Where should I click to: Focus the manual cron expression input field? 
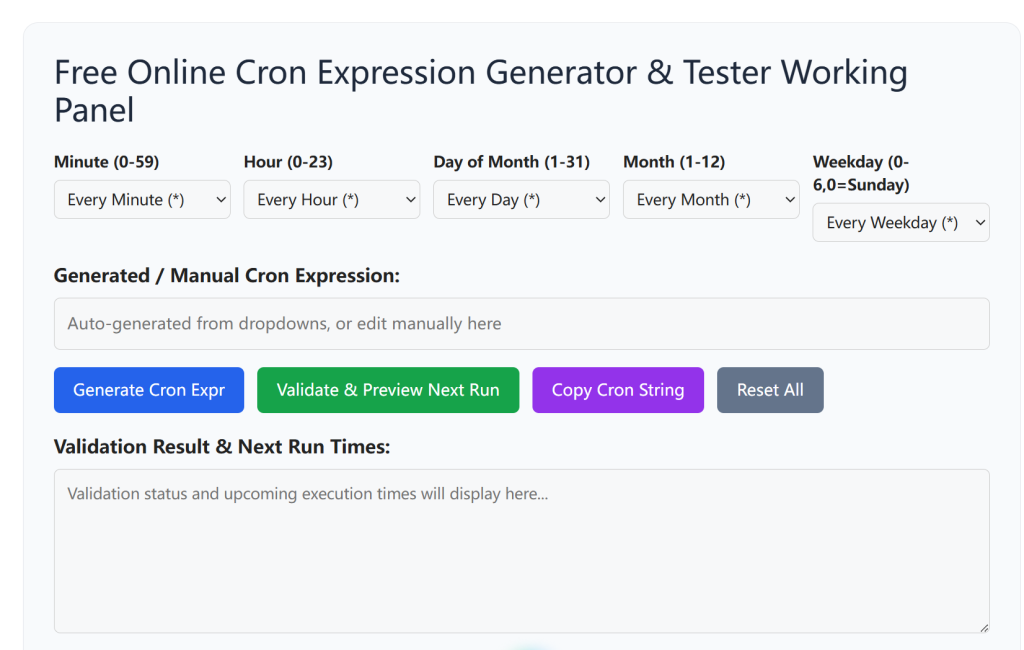click(x=522, y=324)
